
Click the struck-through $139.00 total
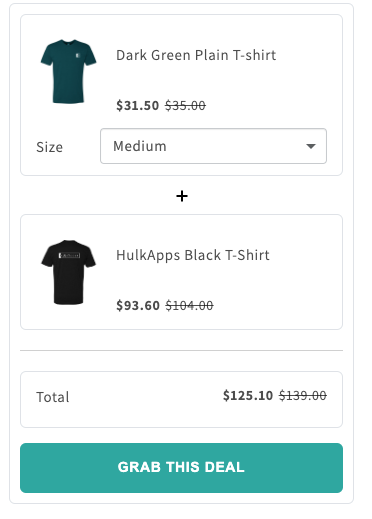tap(303, 395)
